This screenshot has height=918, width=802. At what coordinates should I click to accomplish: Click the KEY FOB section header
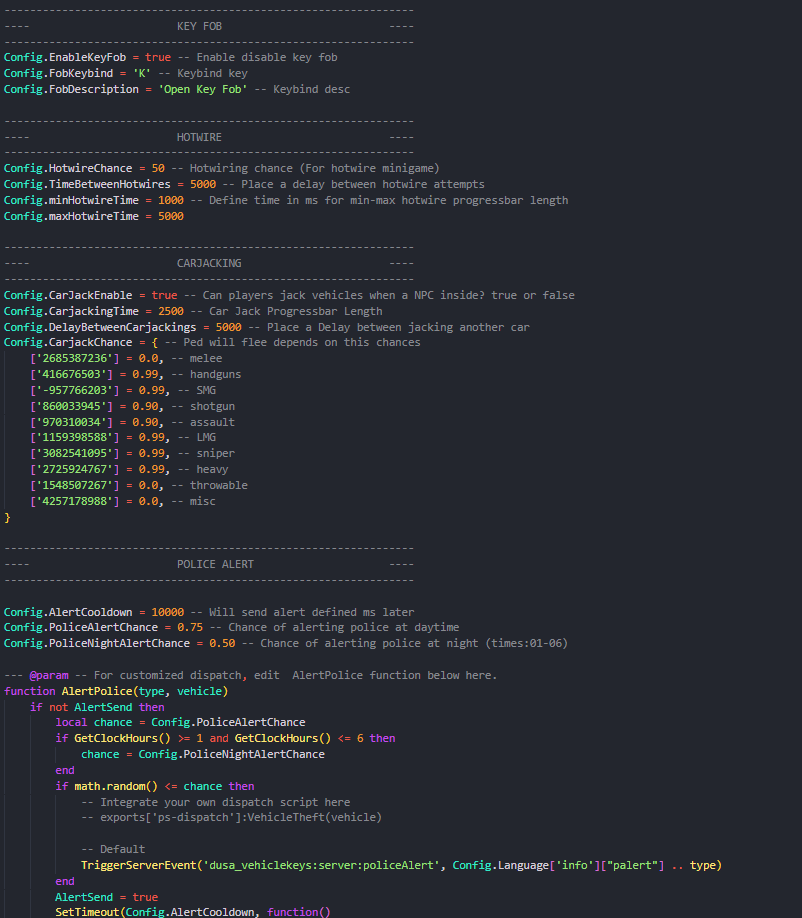click(199, 25)
